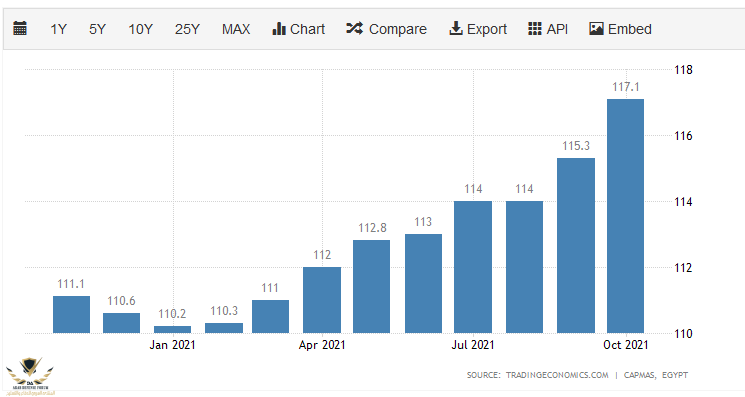Screen dimensions: 745x397
Task: Open the API access option
Action: pos(548,29)
